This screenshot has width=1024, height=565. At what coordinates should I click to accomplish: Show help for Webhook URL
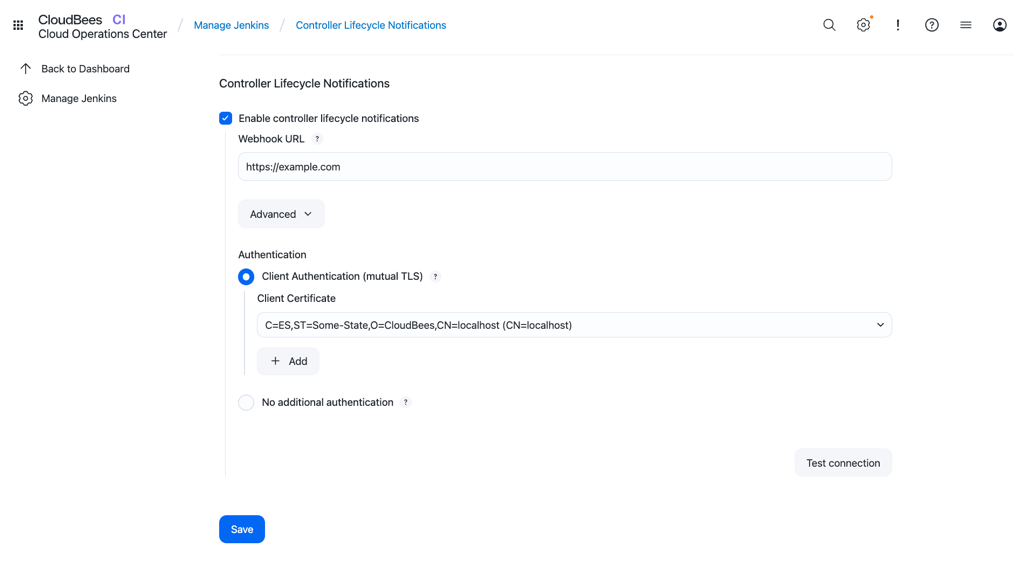[x=317, y=138]
